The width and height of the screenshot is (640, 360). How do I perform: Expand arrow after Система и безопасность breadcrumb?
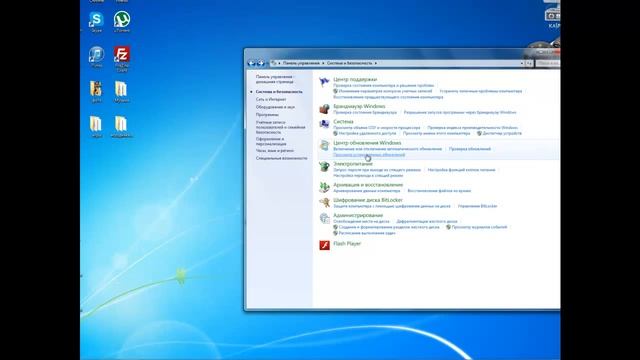[376, 63]
